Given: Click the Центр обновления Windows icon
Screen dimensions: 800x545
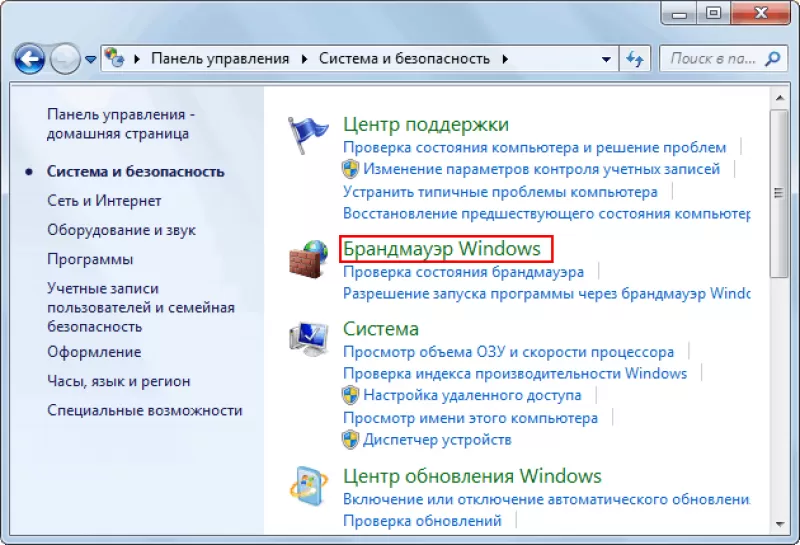Looking at the screenshot, I should (x=308, y=486).
